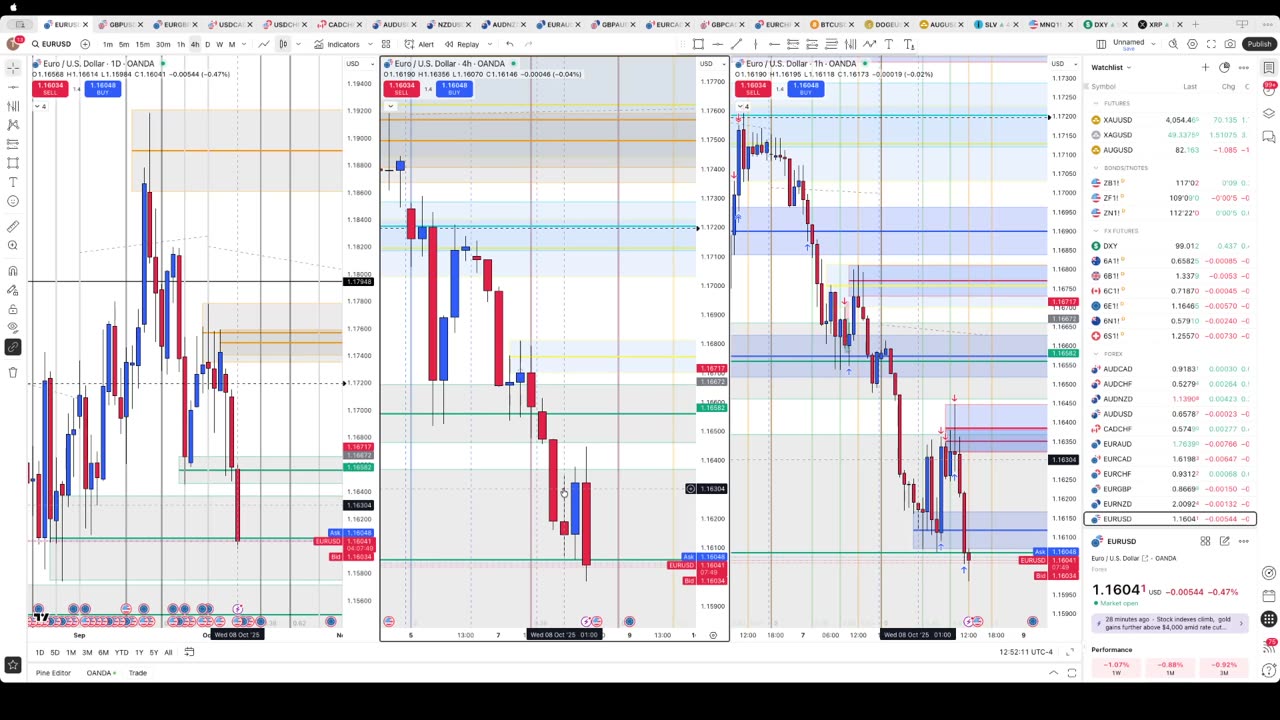Image resolution: width=1280 pixels, height=720 pixels.
Task: Open the quick search icon
Action: pyautogui.click(x=1173, y=44)
